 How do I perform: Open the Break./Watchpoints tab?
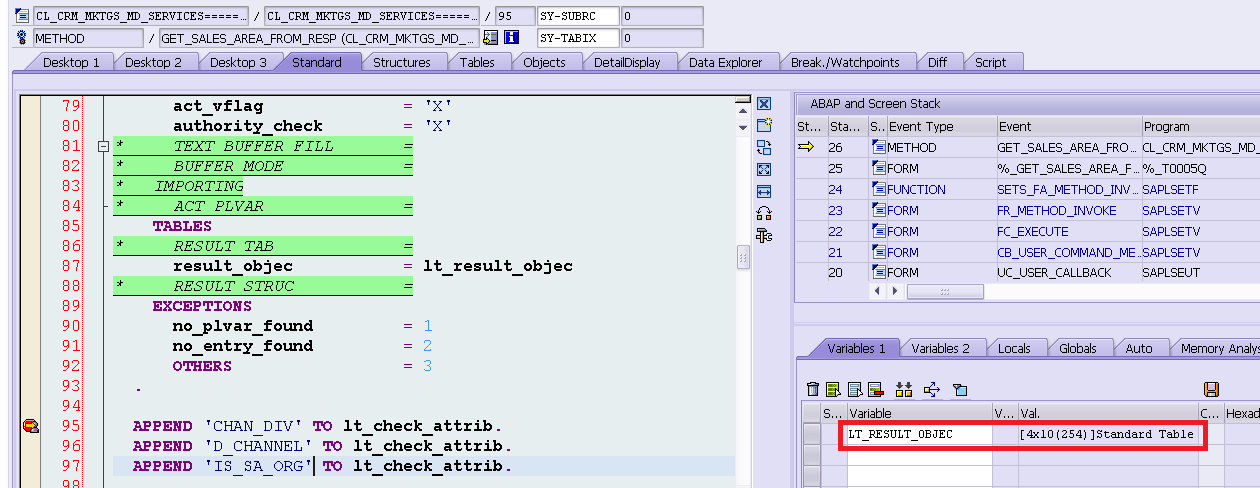click(845, 62)
